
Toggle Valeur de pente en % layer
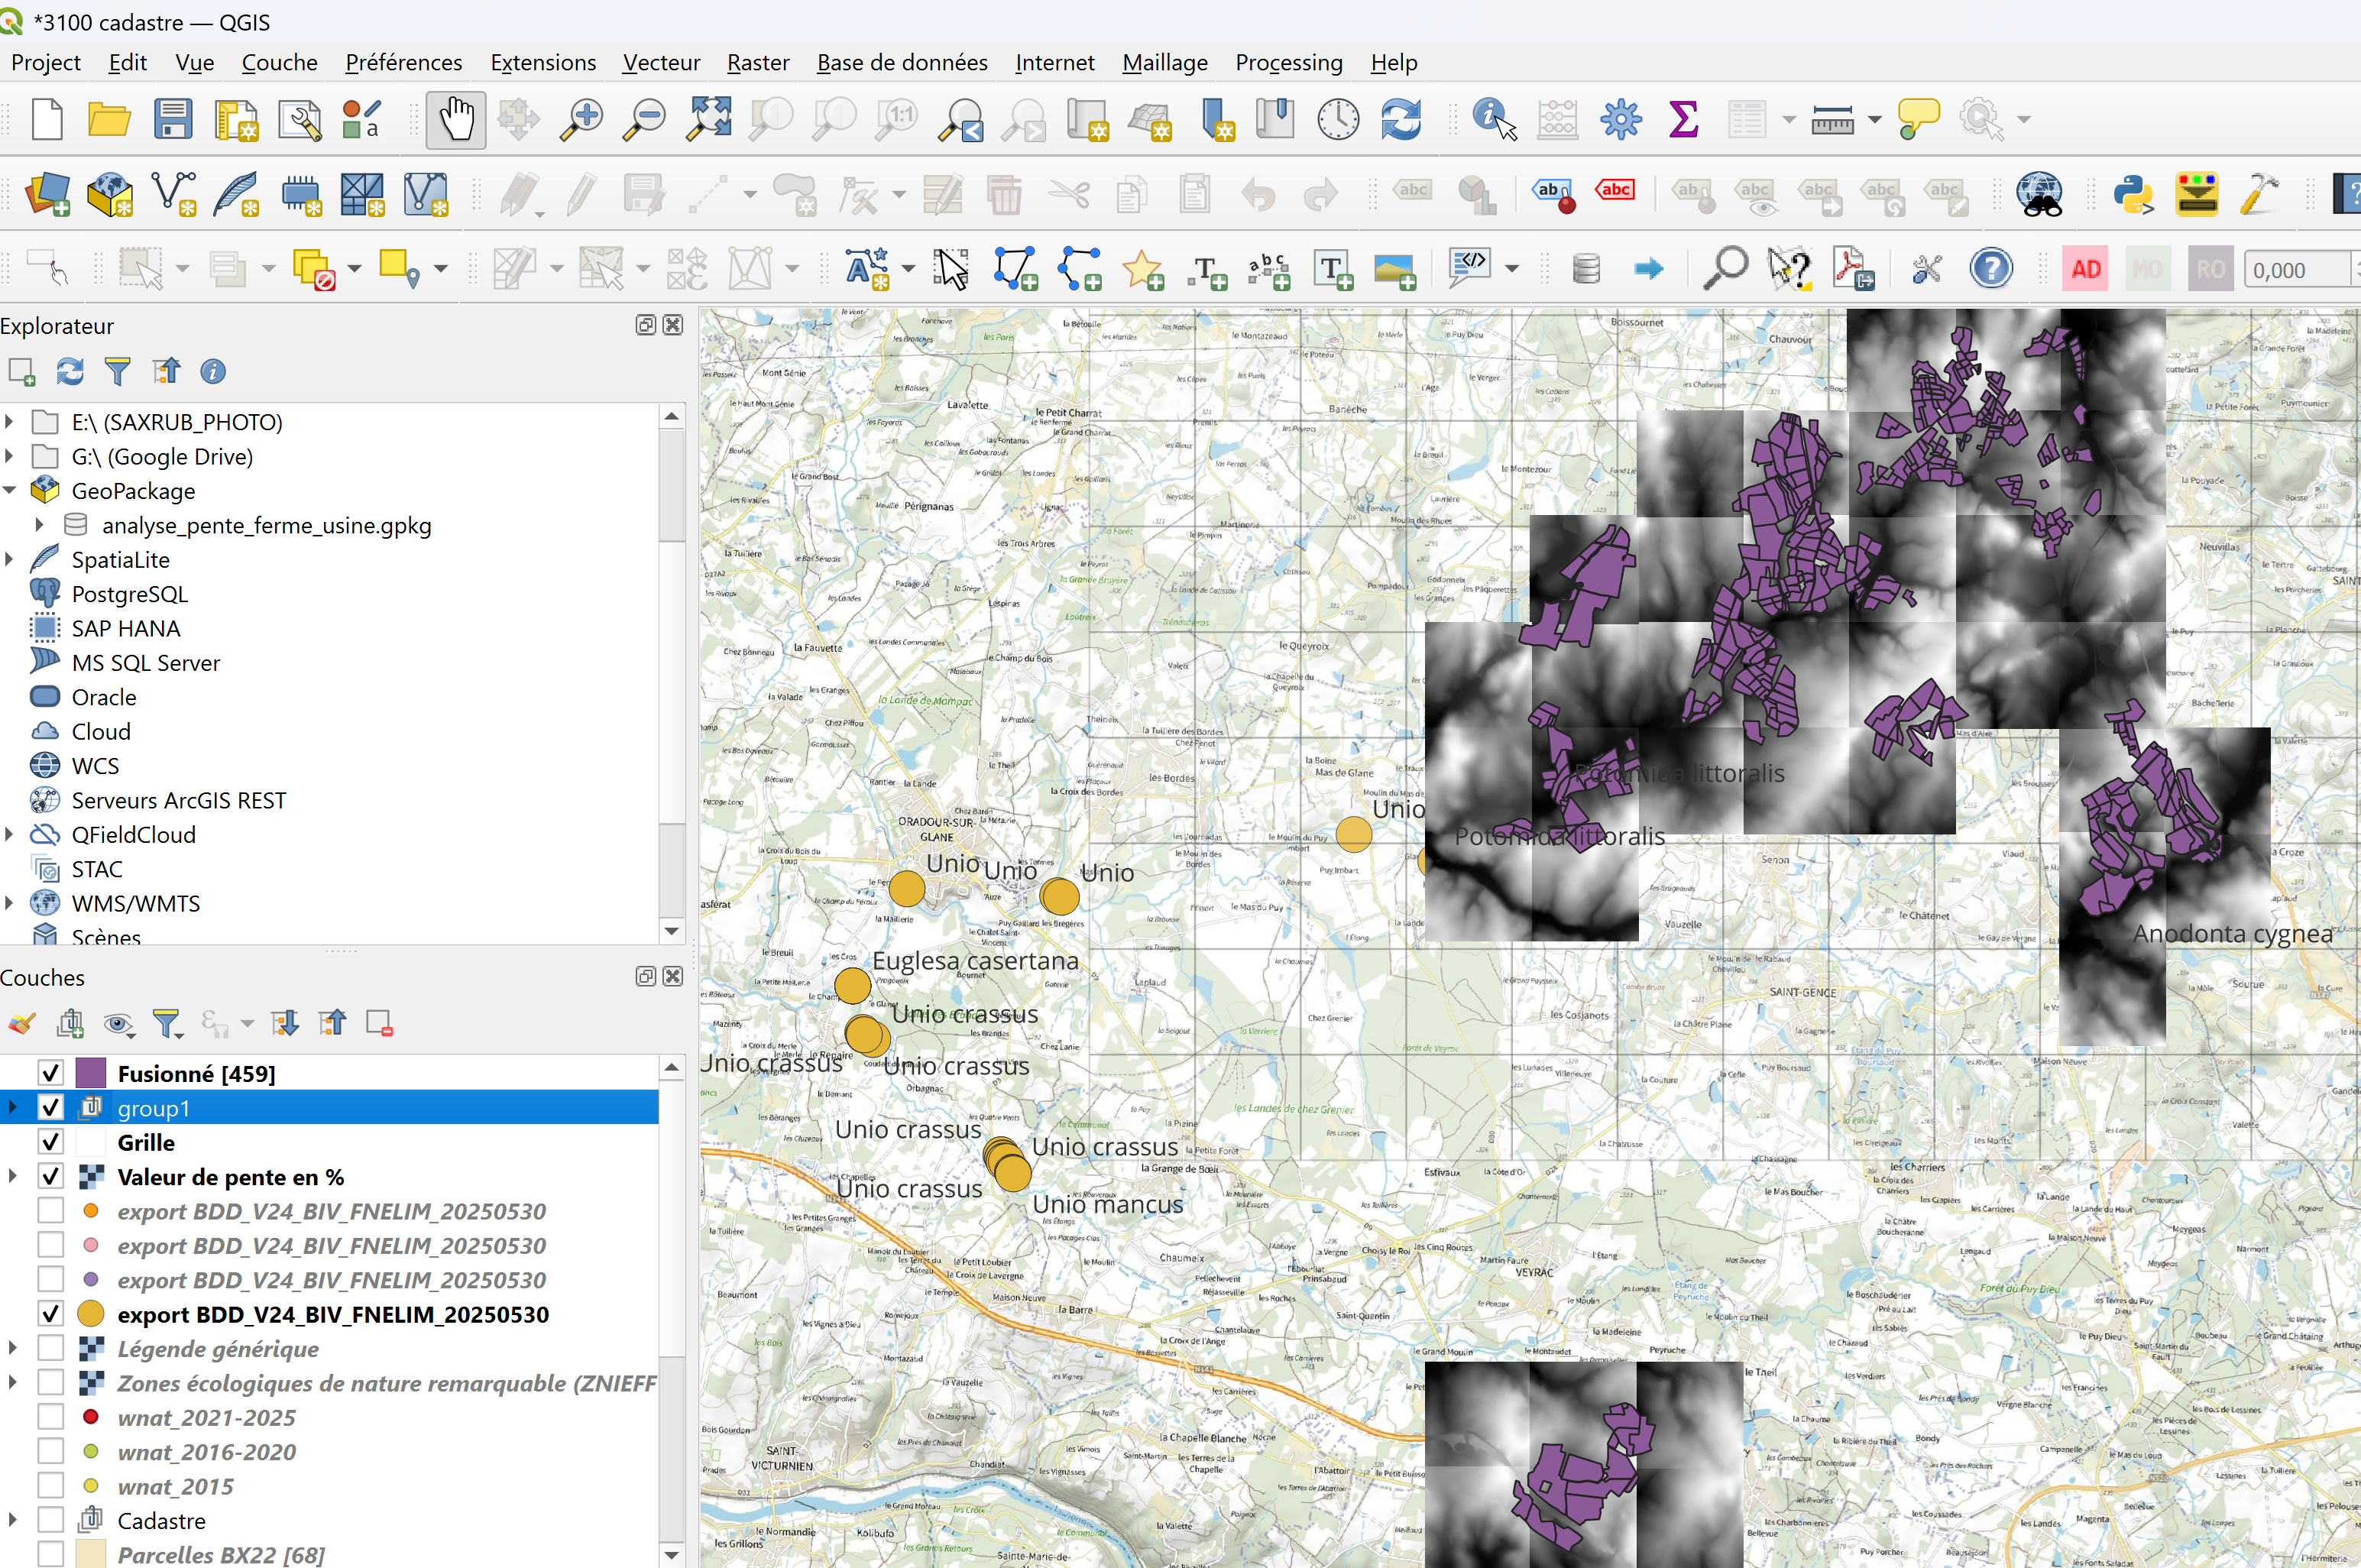pos(51,1176)
